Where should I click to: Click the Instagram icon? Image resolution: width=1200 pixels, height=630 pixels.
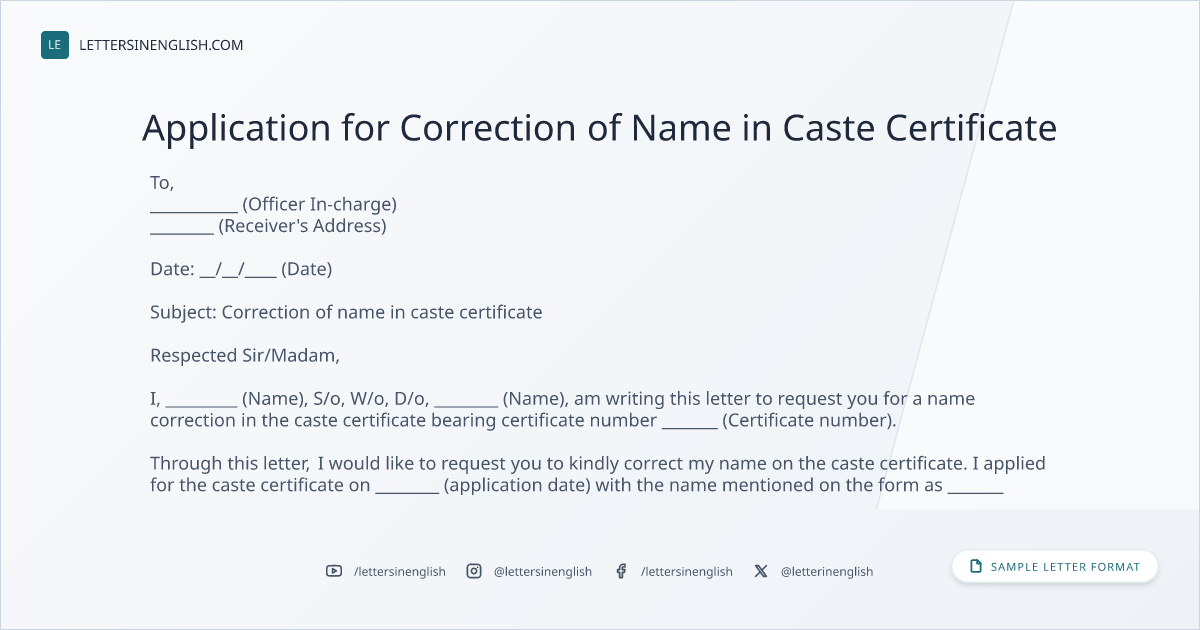474,571
